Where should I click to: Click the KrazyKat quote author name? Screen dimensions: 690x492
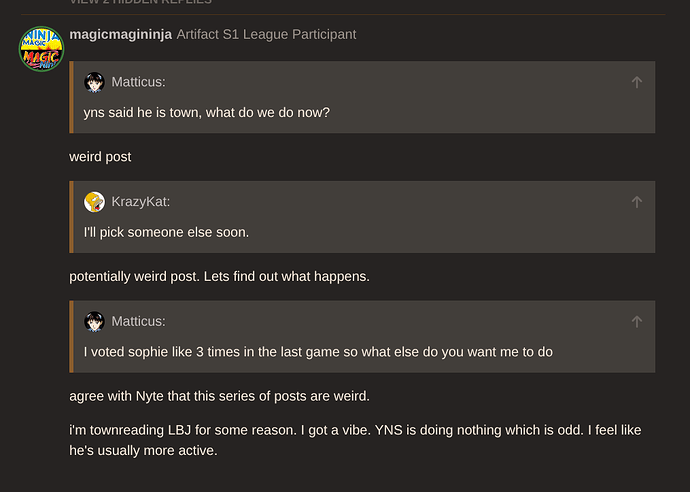click(x=140, y=202)
